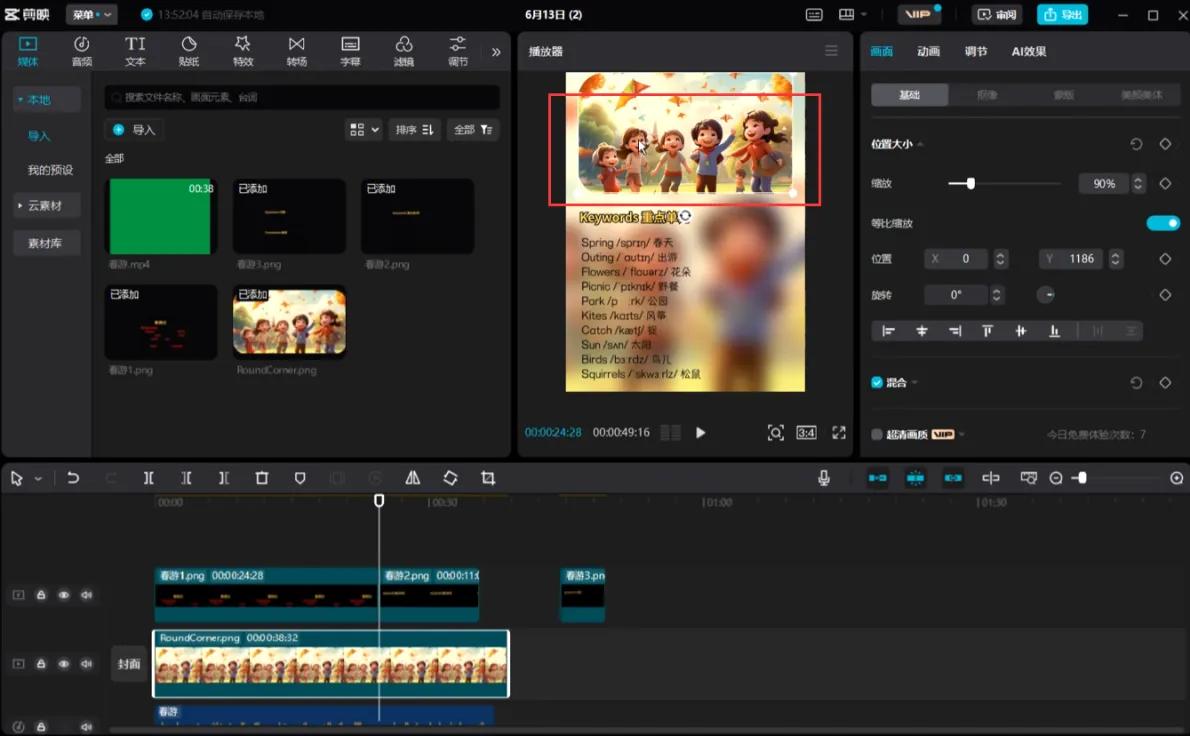Open fullscreen preview in the player
This screenshot has width=1190, height=736.
click(839, 432)
